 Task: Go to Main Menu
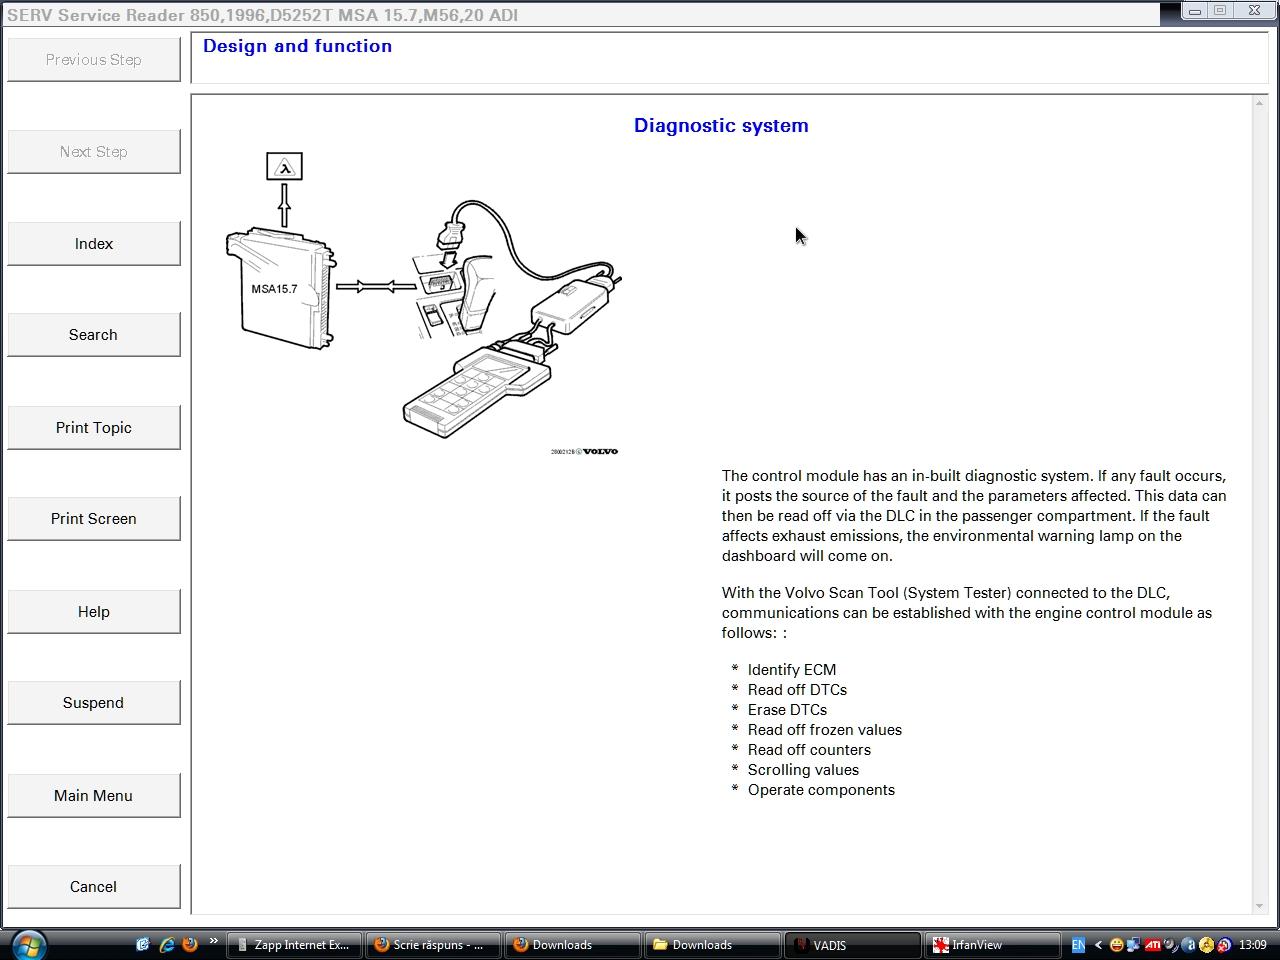point(93,796)
